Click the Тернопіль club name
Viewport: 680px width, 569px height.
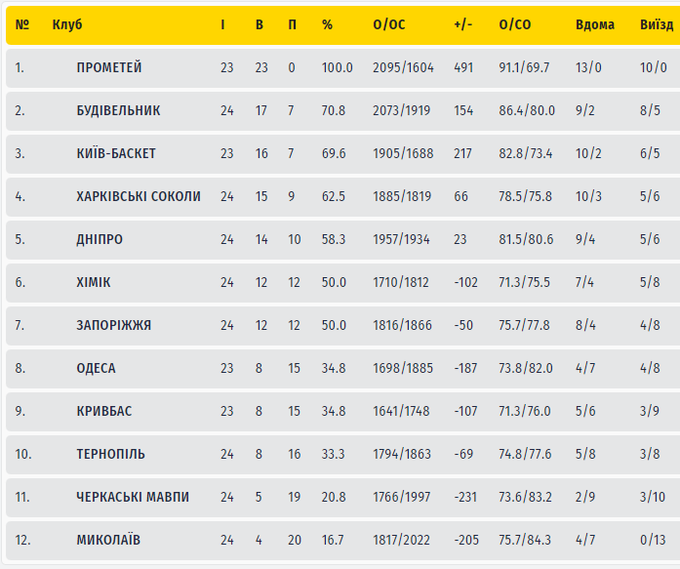coord(110,454)
